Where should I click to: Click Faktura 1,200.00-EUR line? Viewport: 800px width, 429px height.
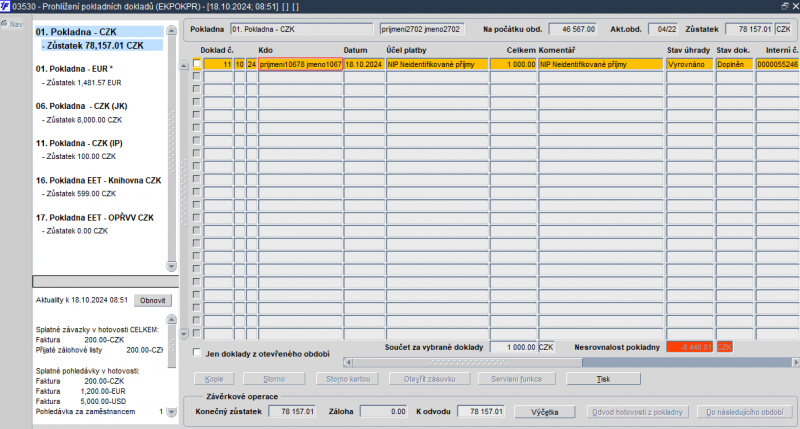point(81,391)
